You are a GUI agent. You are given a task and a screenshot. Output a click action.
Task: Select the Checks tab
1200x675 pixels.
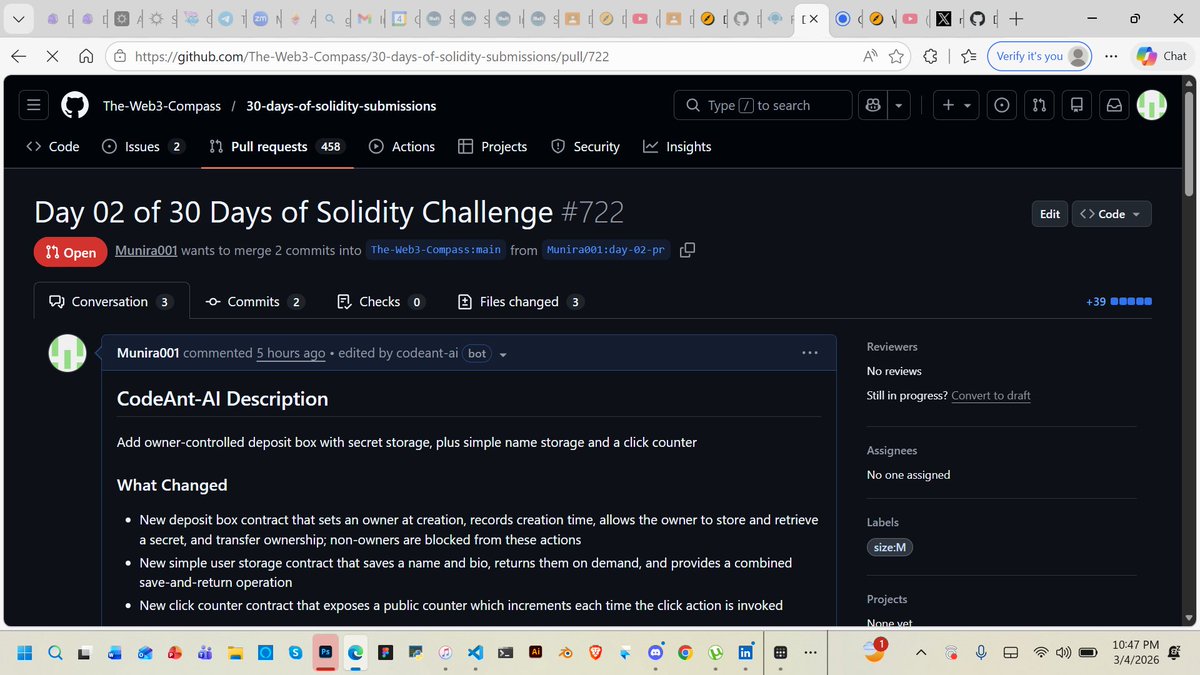[380, 301]
